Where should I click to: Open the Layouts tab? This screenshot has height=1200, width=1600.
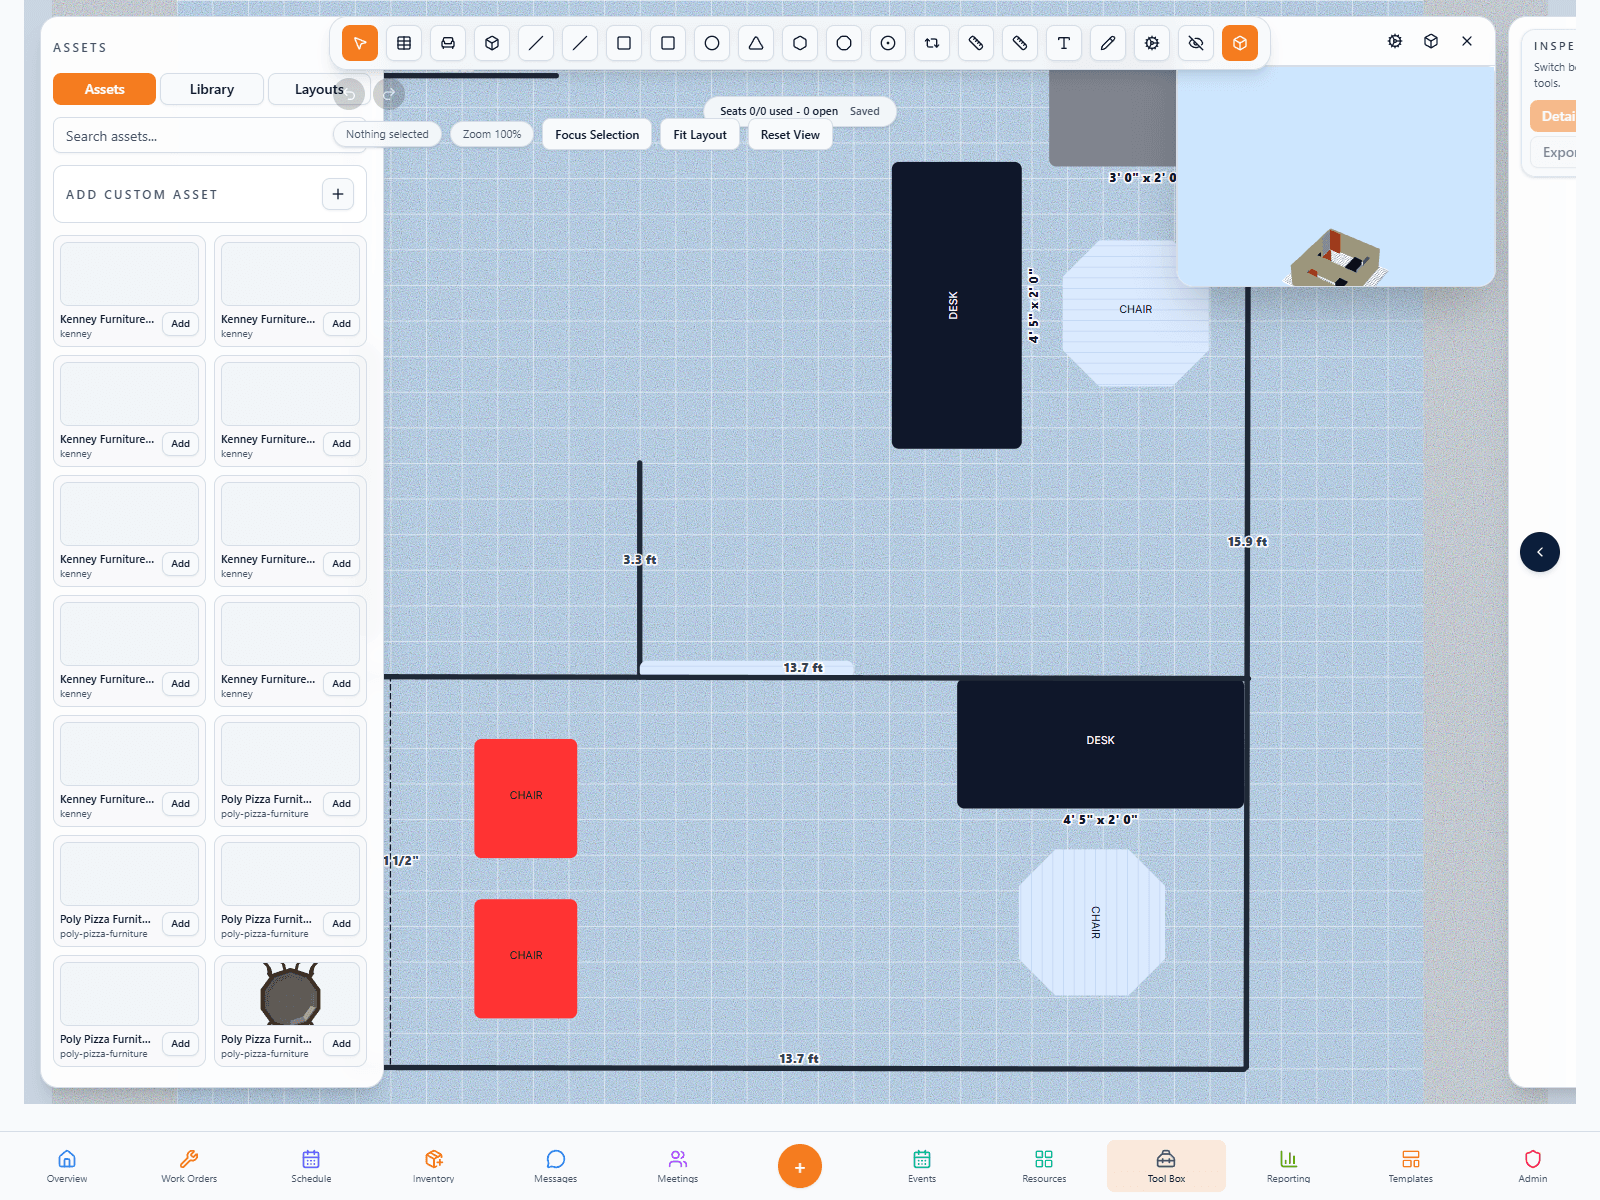[318, 89]
